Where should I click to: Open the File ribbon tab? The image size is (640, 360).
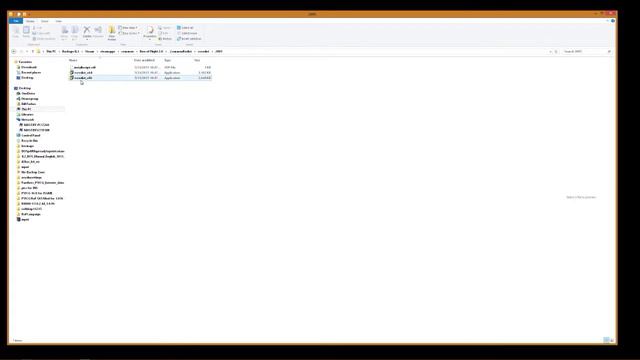16,21
